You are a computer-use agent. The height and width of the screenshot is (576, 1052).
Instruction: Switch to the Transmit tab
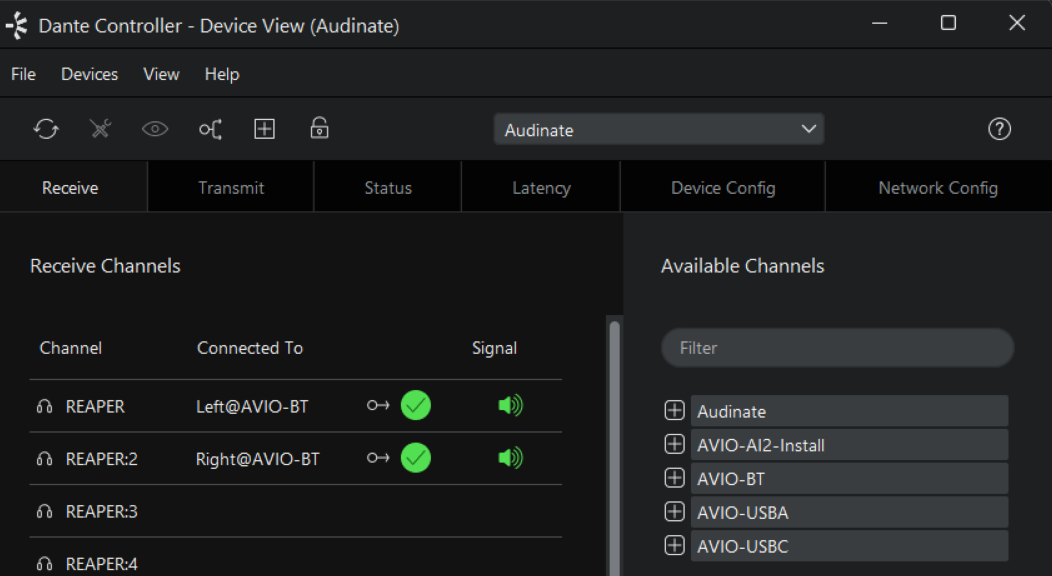pyautogui.click(x=231, y=188)
